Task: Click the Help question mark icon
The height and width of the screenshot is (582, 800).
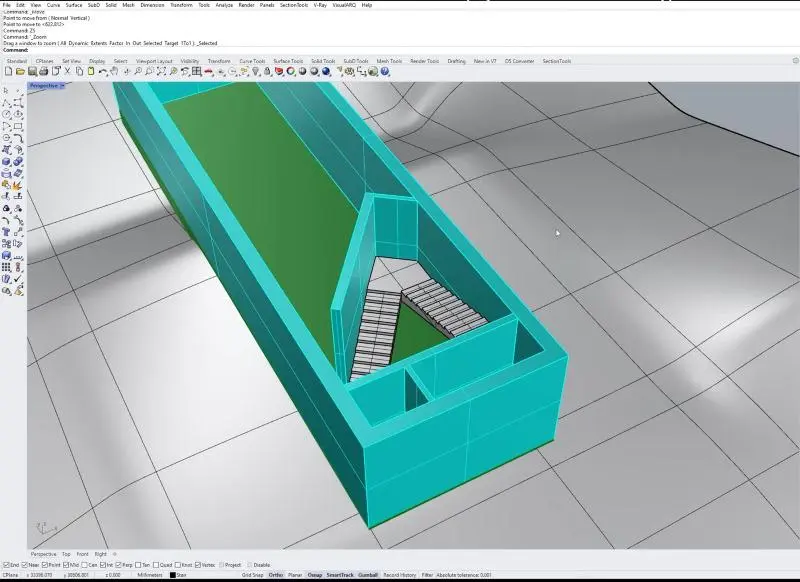Action: (385, 72)
